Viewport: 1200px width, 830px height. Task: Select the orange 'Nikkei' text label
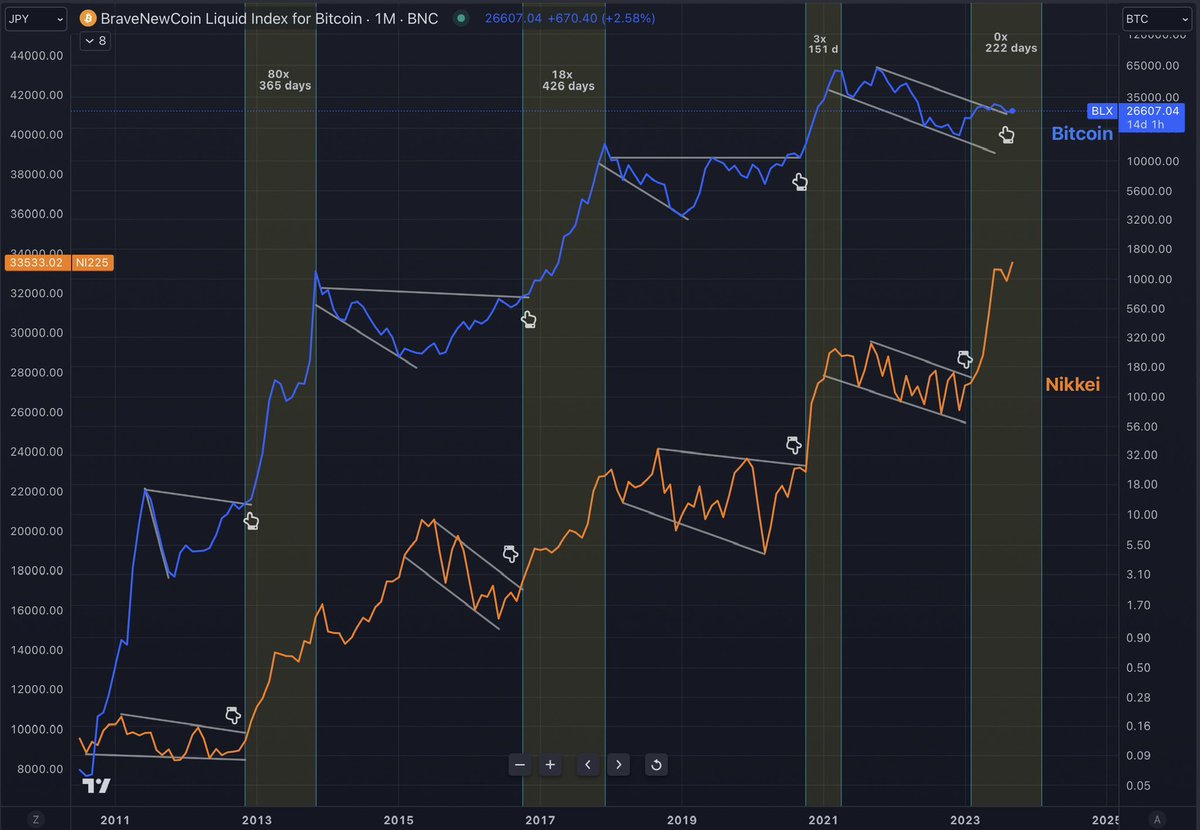[x=1073, y=384]
